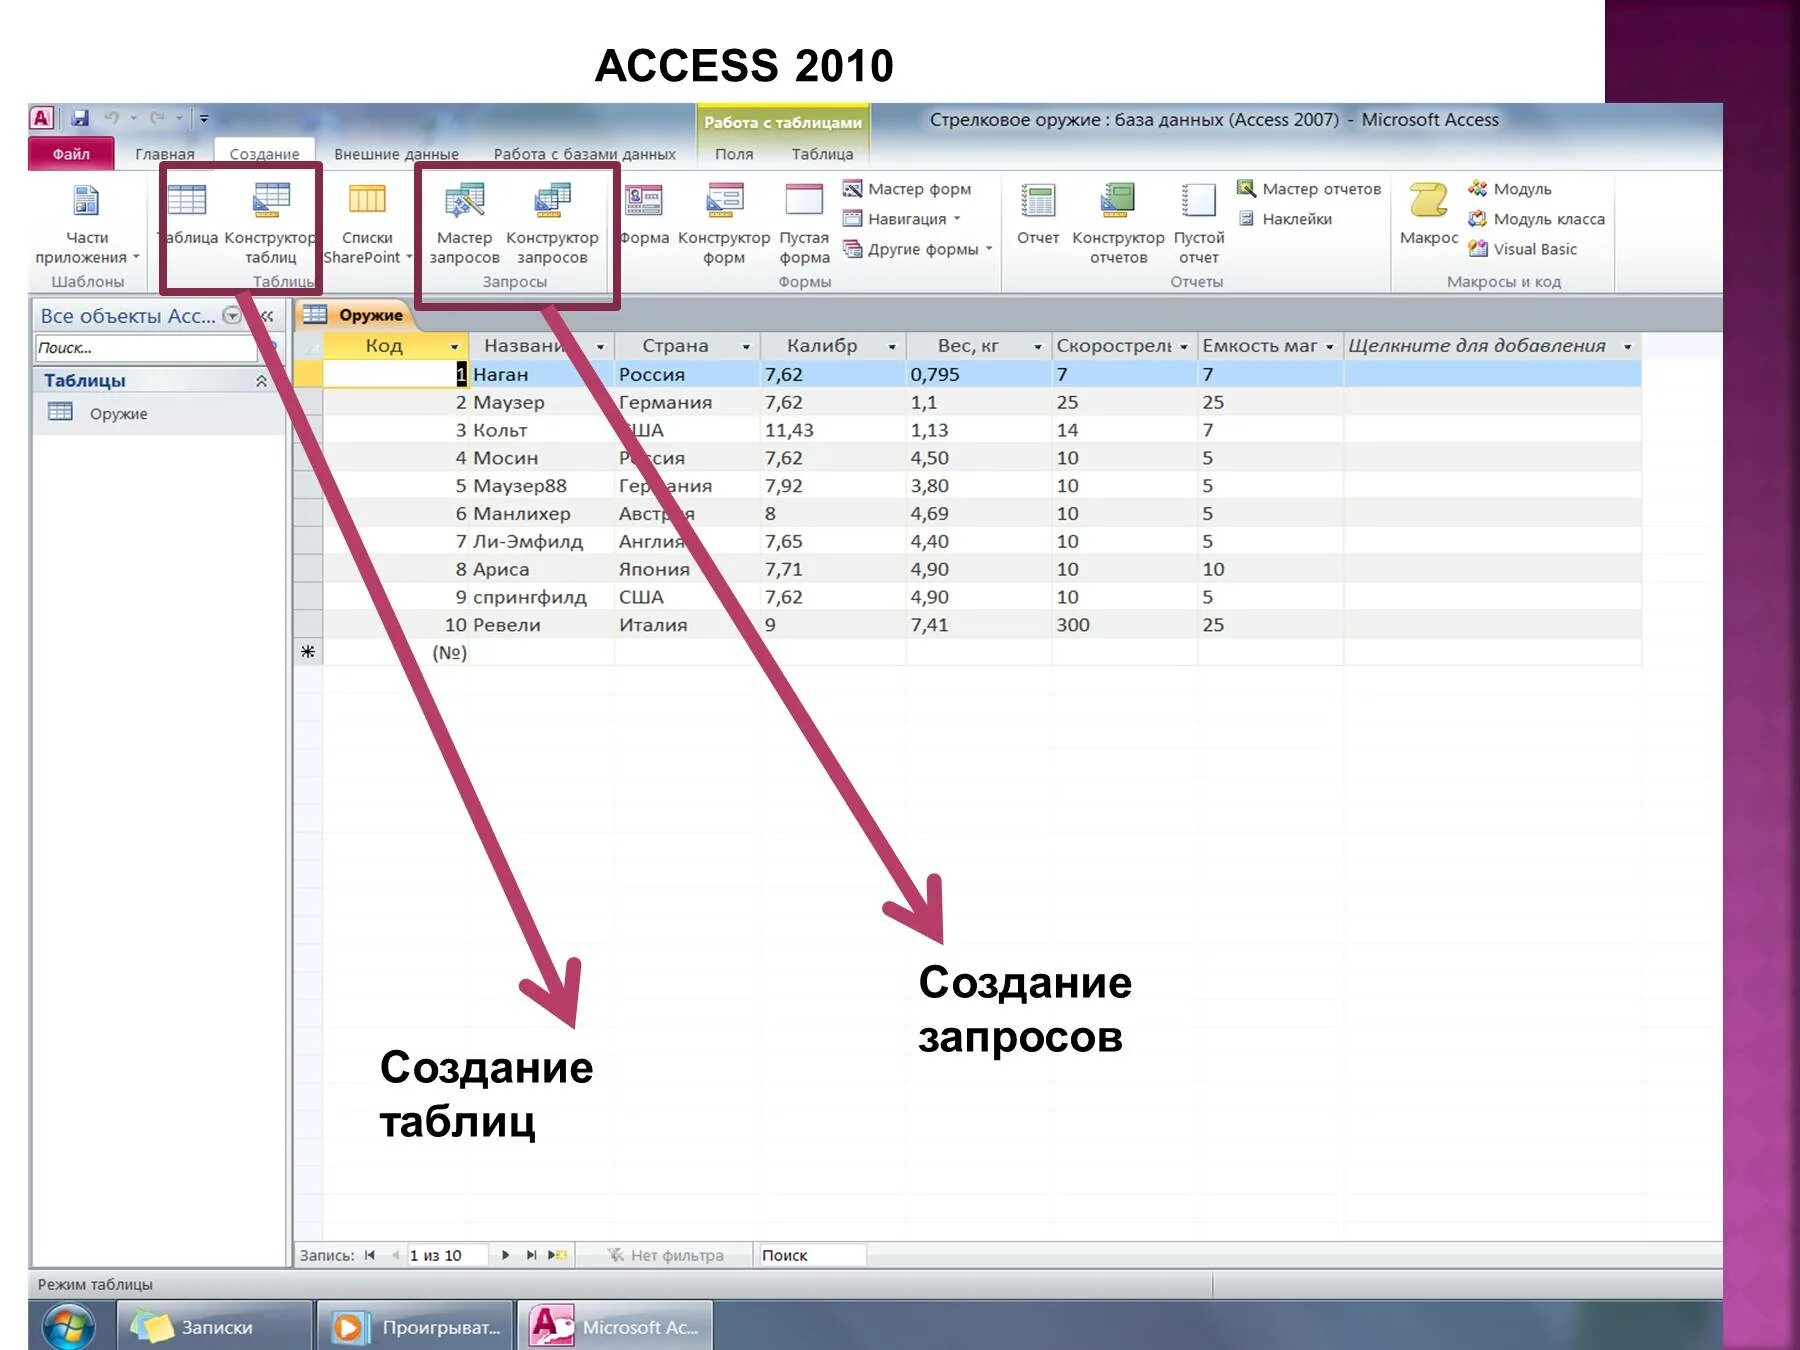Open Навигация dropdown
The height and width of the screenshot is (1350, 1800).
[x=901, y=219]
